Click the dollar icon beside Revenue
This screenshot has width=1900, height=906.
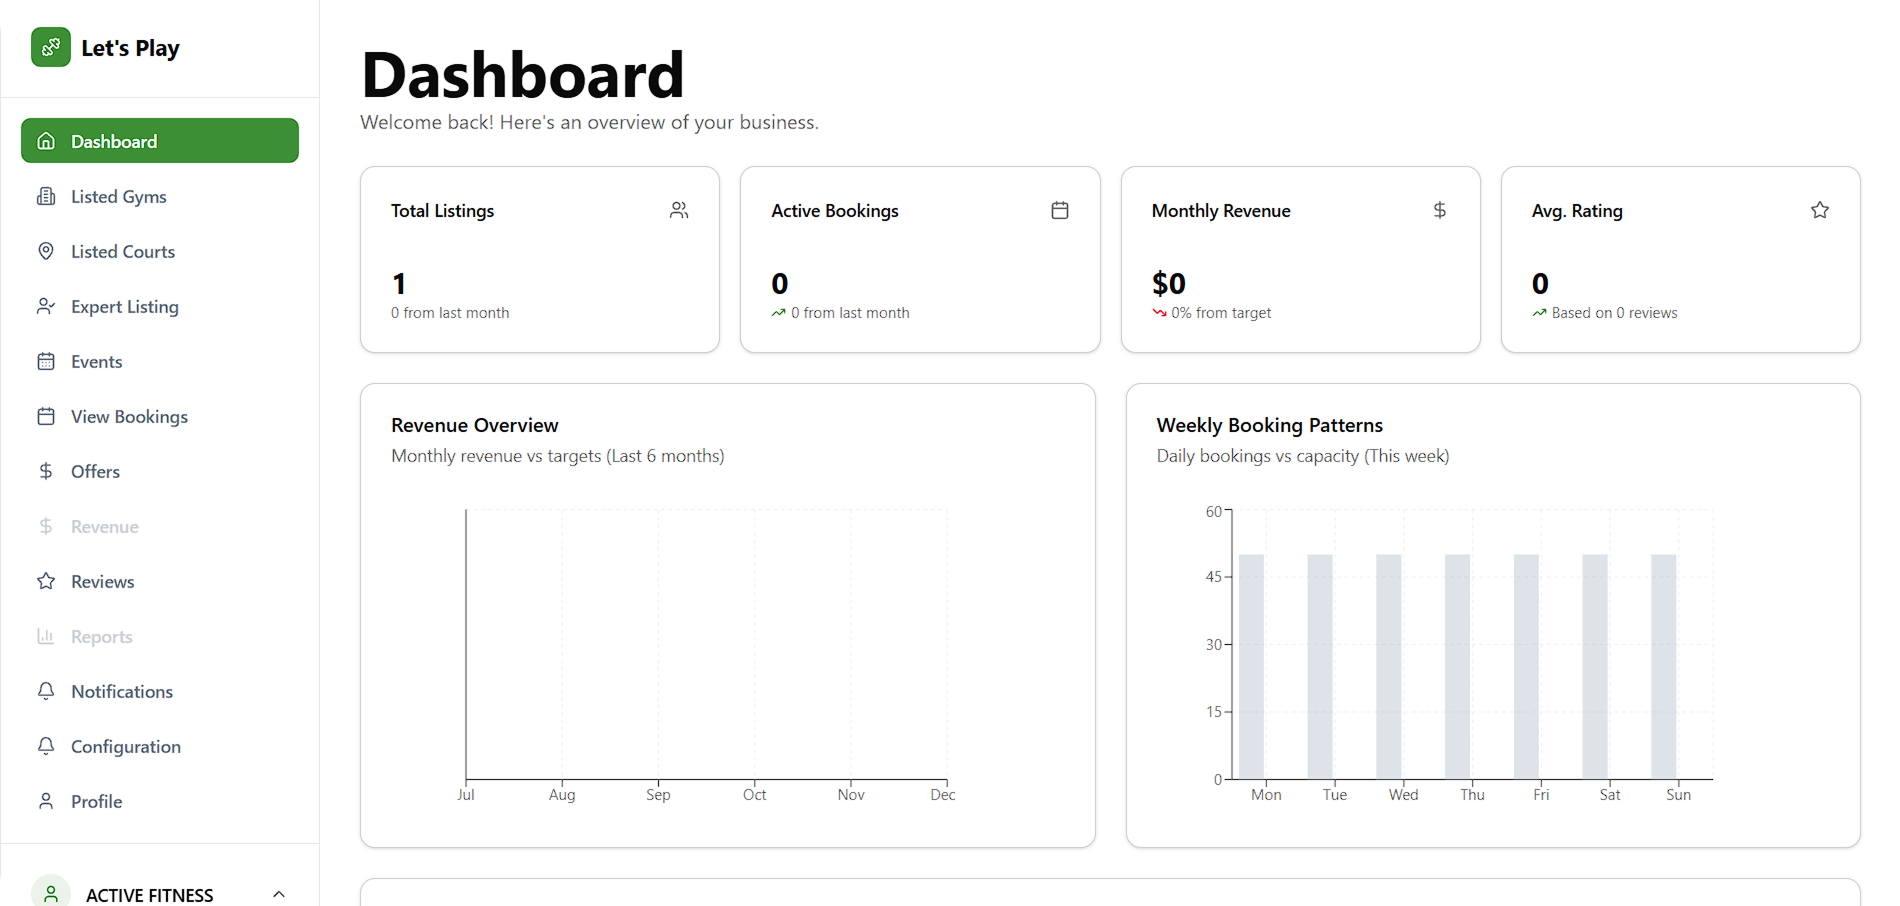(x=46, y=526)
